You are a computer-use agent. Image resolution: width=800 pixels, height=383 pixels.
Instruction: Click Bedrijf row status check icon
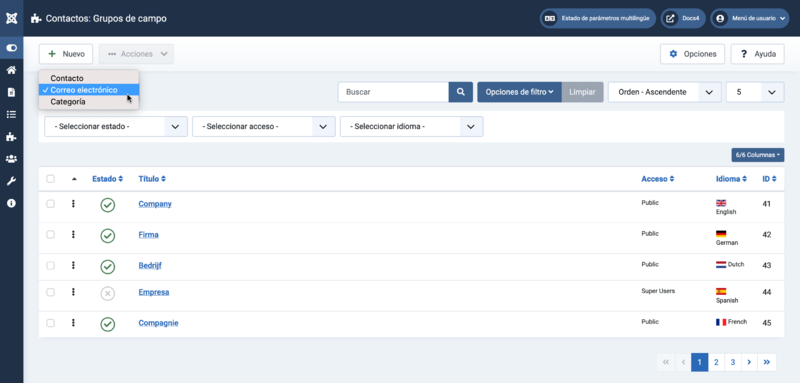point(108,267)
